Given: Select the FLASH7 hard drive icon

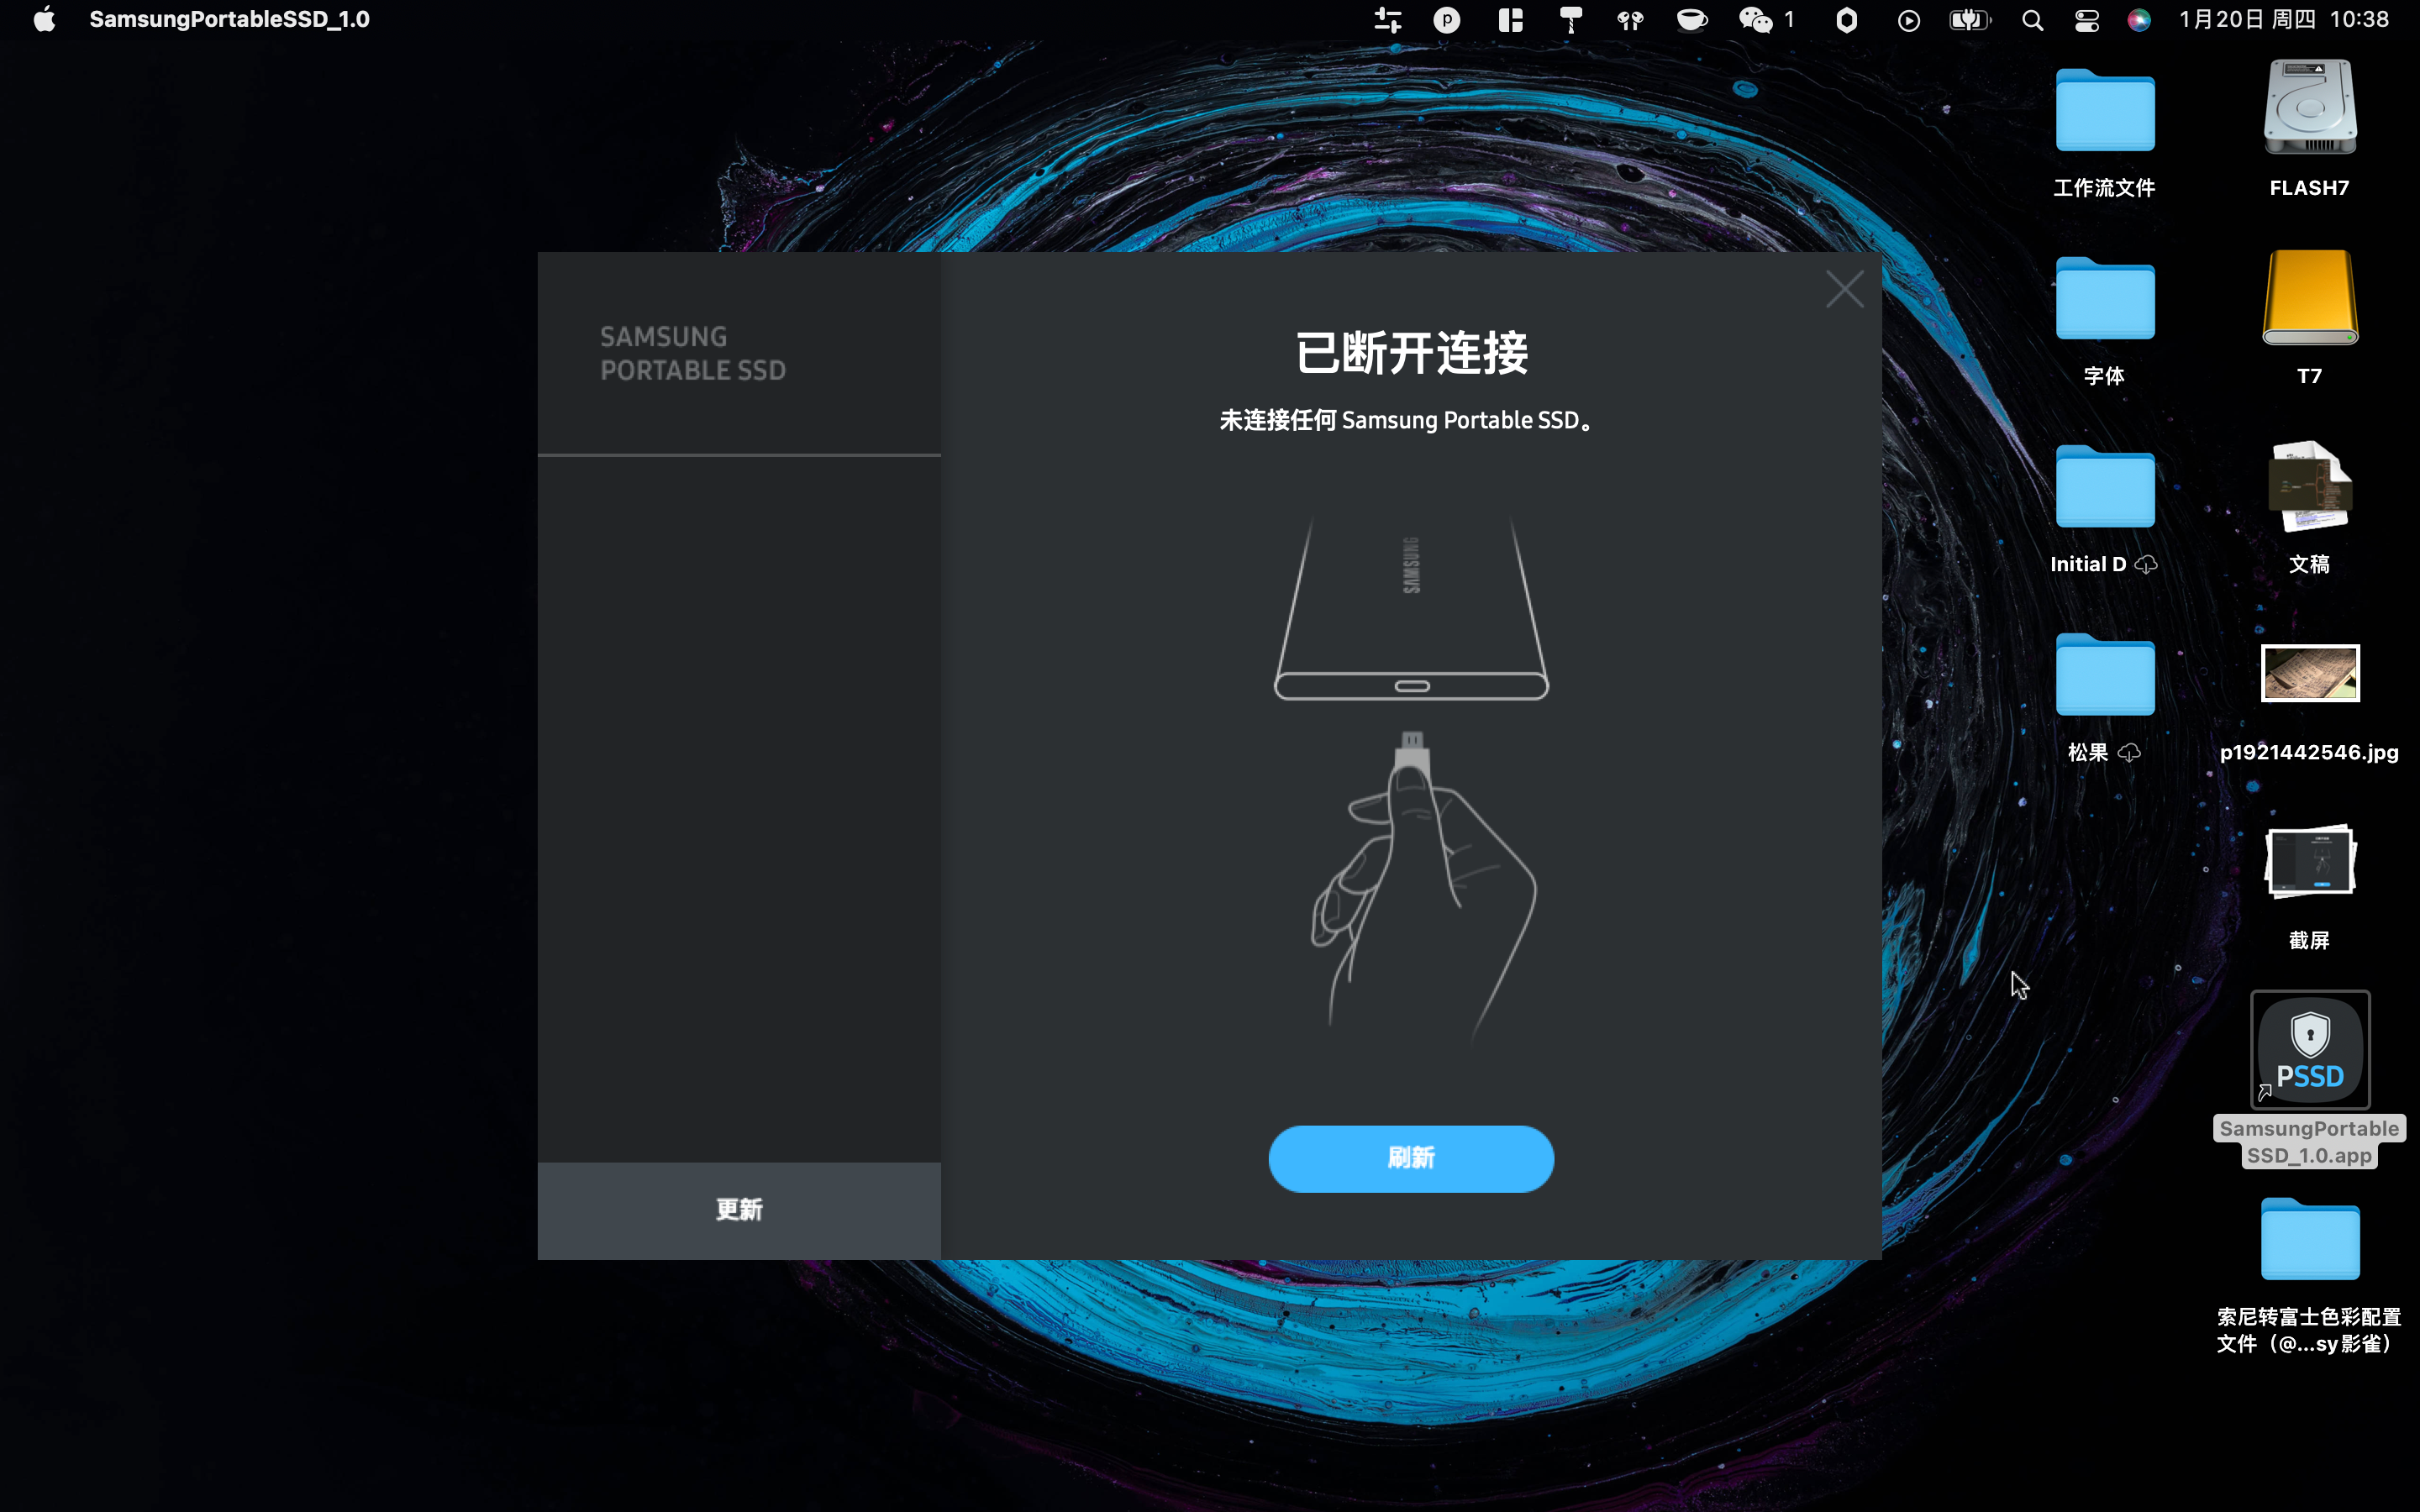Looking at the screenshot, I should [x=2309, y=109].
